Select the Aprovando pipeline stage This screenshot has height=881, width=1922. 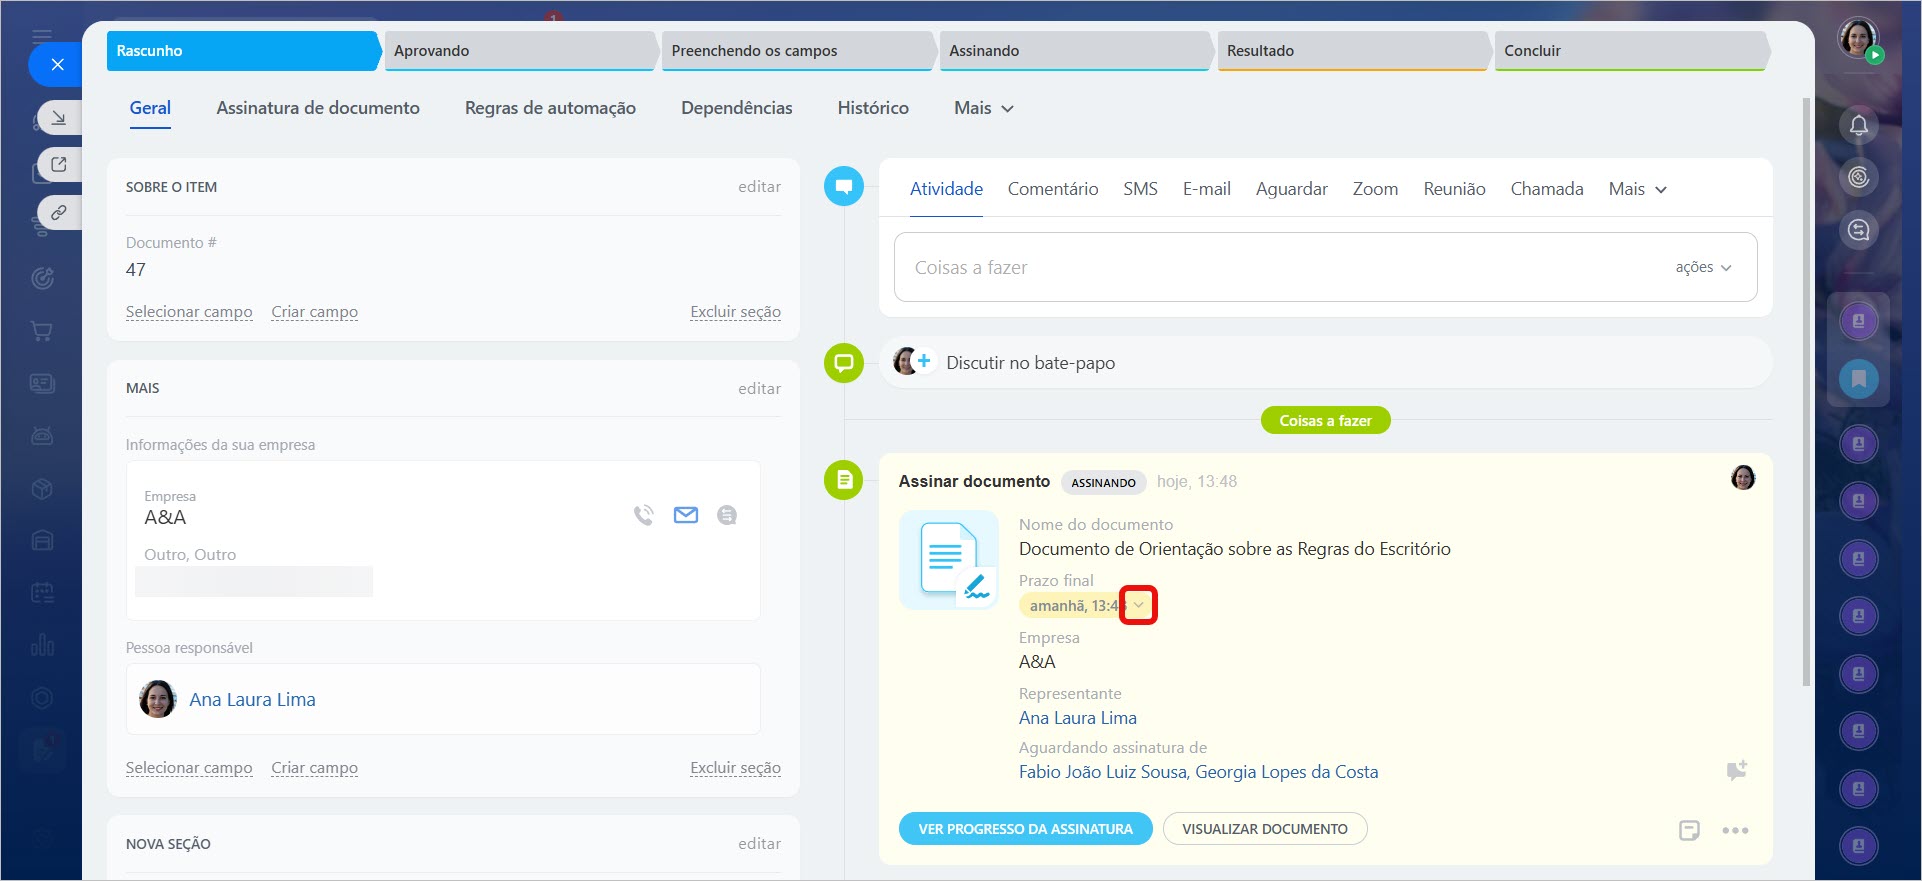coord(520,51)
